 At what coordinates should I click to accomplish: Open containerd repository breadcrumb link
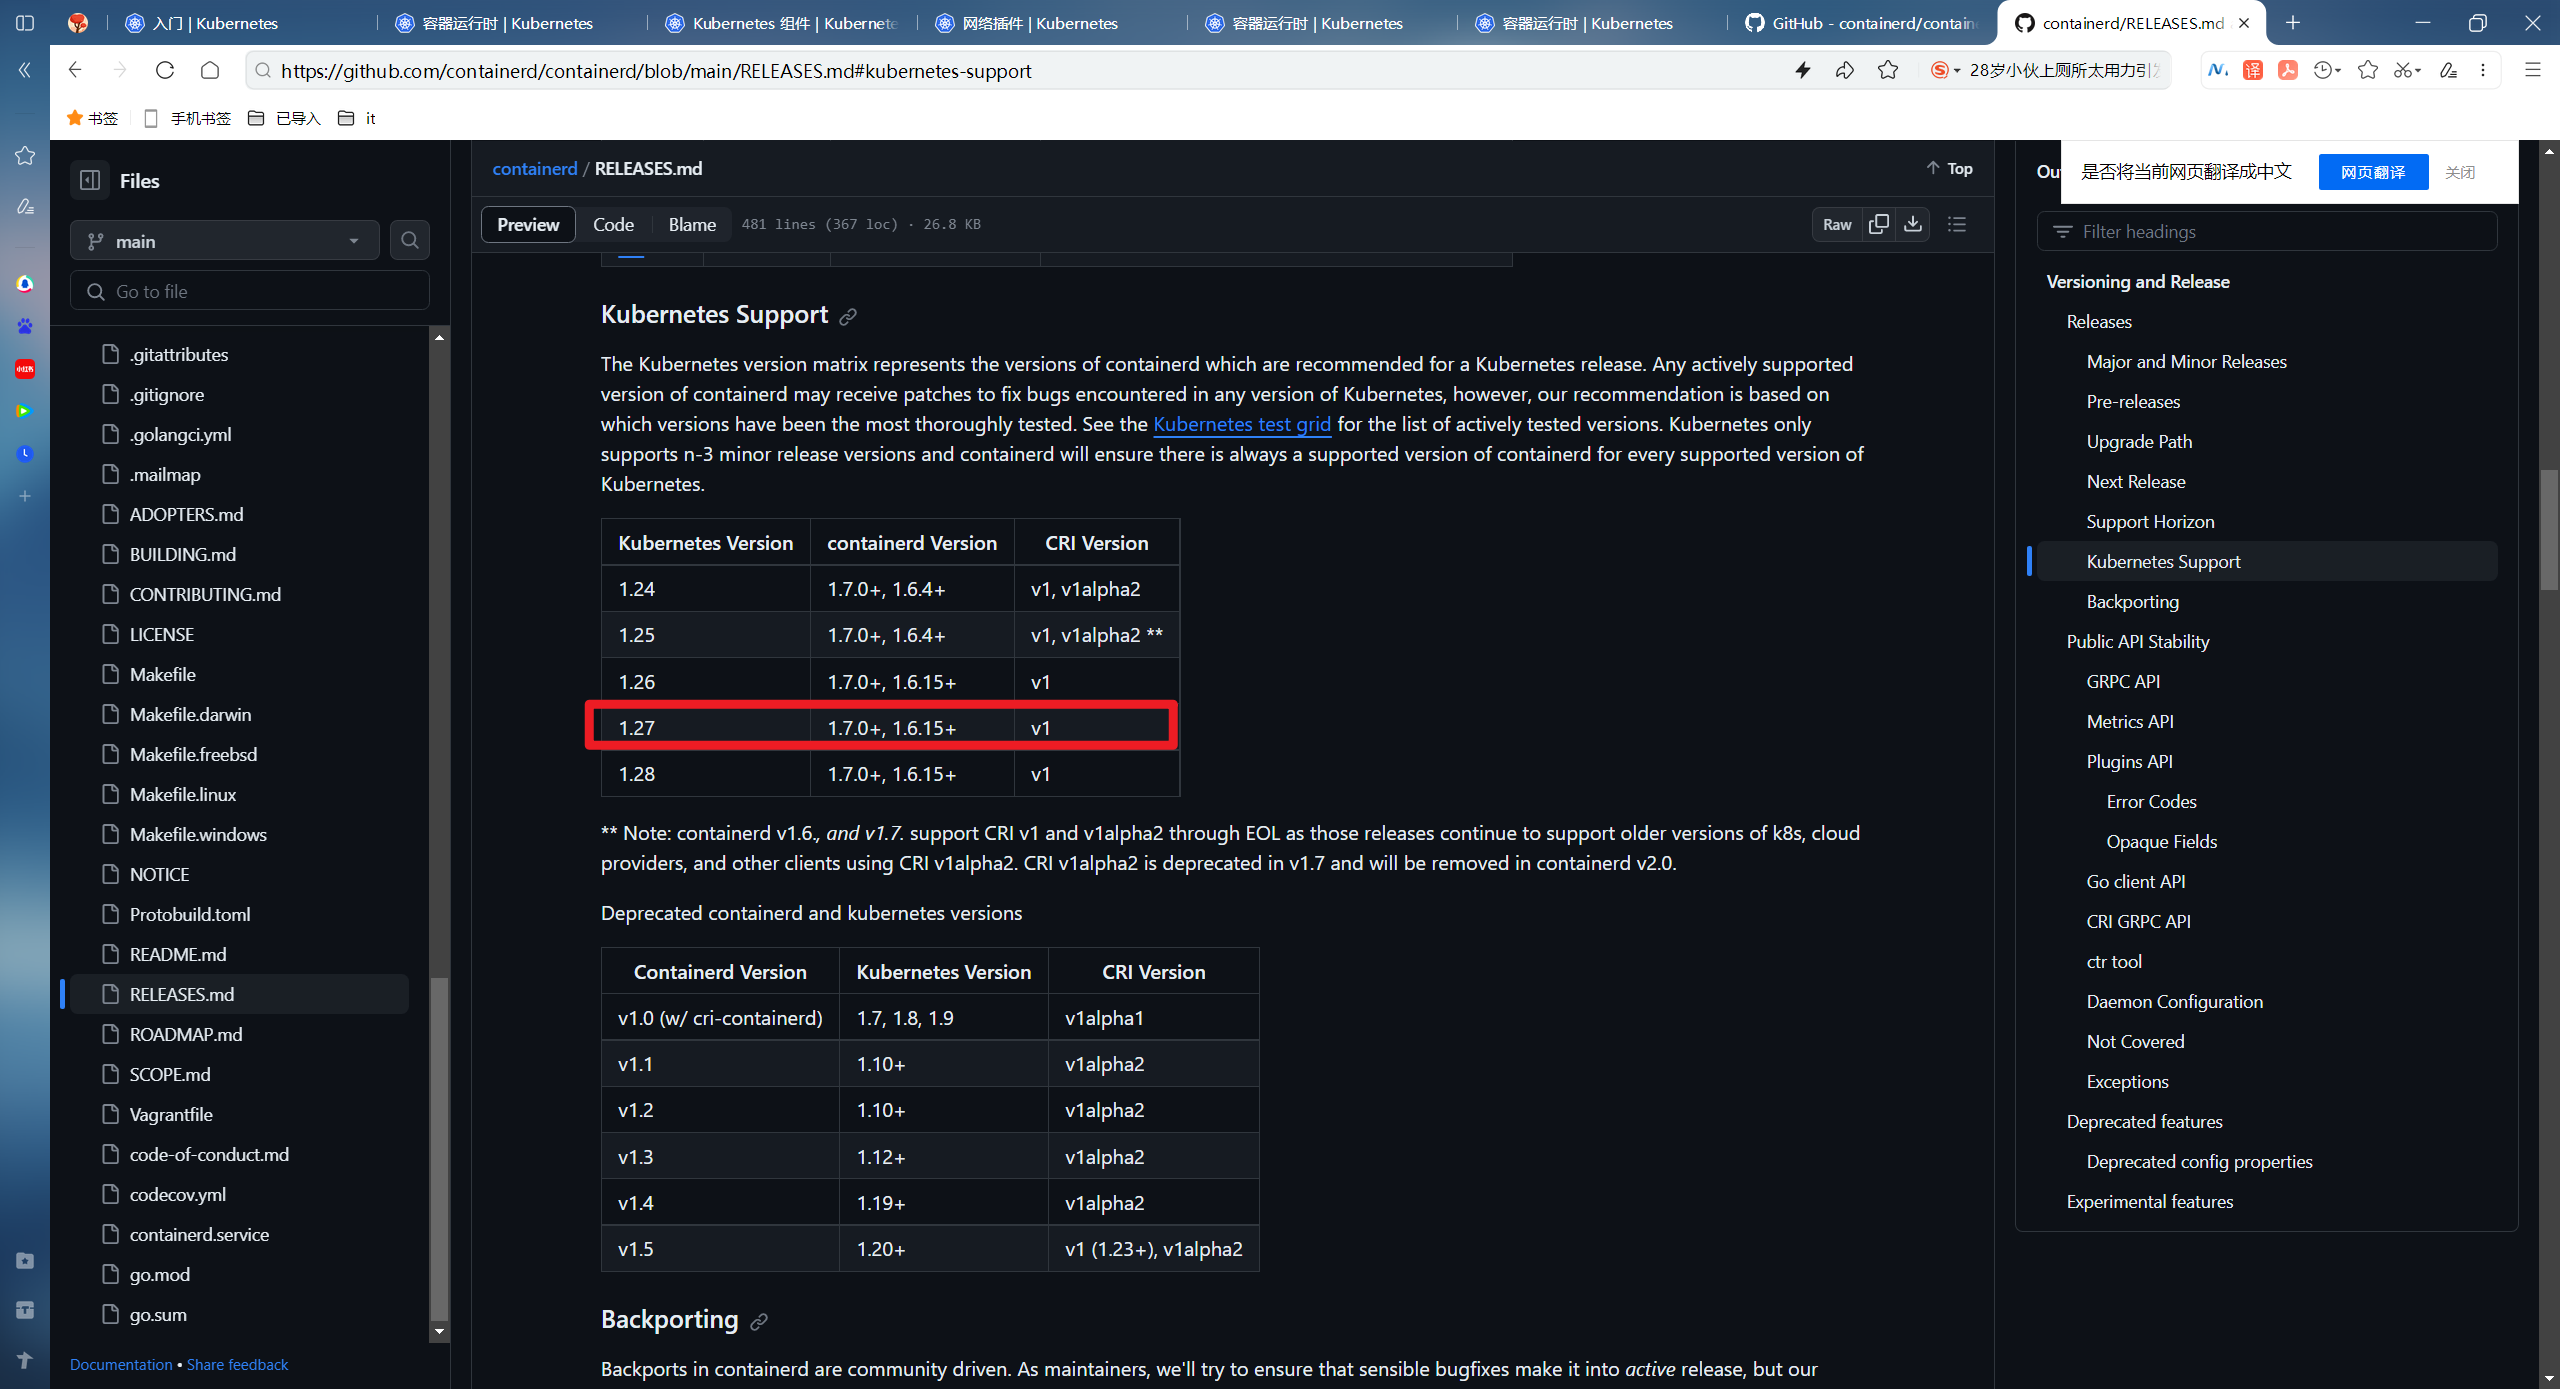pos(534,169)
